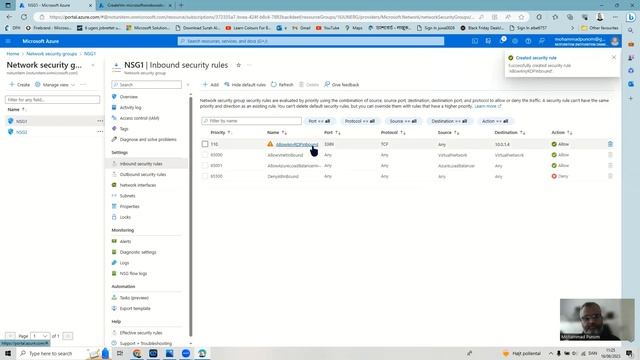Open Activity log in the NSG1 menu
This screenshot has width=640, height=360.
point(130,107)
